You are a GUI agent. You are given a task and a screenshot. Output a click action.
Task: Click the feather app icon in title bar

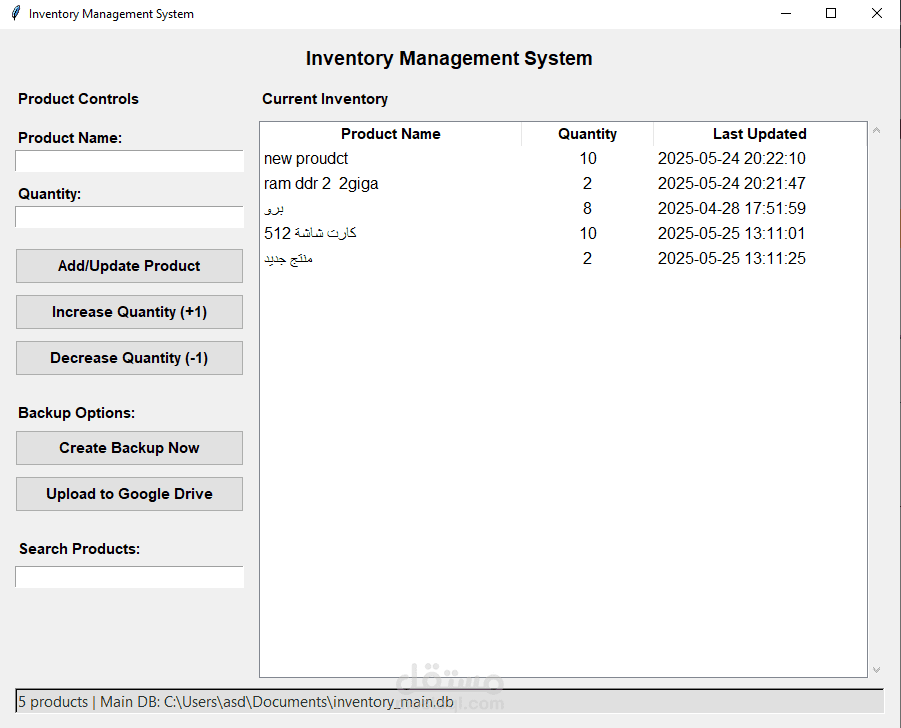coord(16,13)
